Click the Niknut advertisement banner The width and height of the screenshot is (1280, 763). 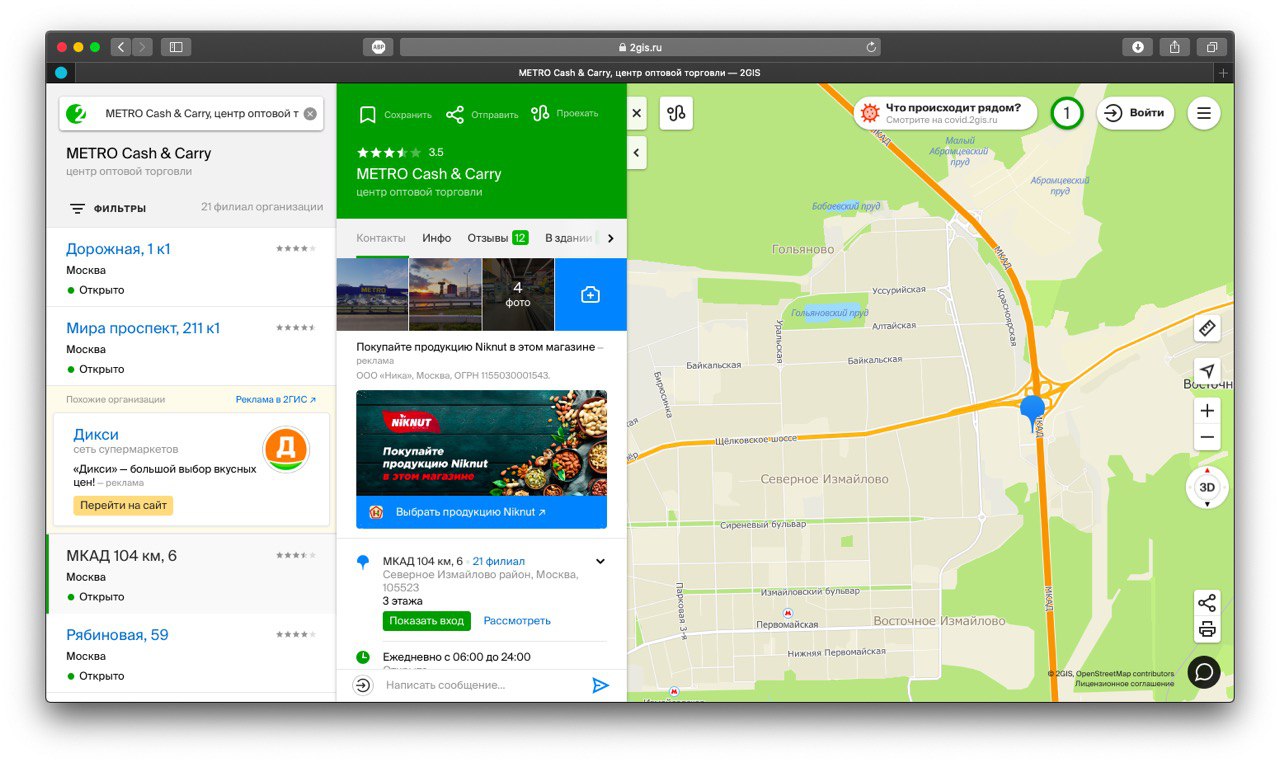tap(481, 443)
